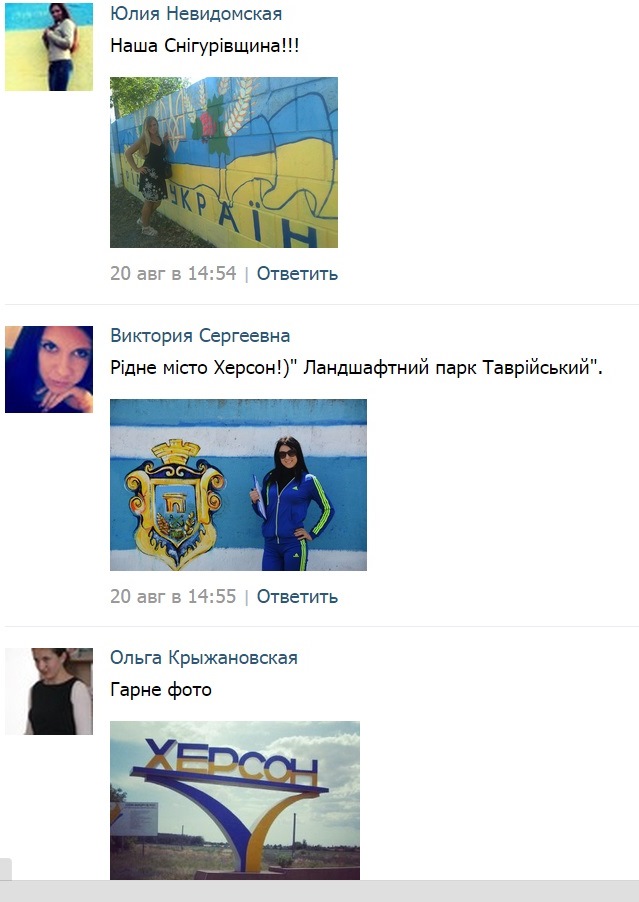Click the Ландшафтний парк Таврійський comment text

coord(357,368)
